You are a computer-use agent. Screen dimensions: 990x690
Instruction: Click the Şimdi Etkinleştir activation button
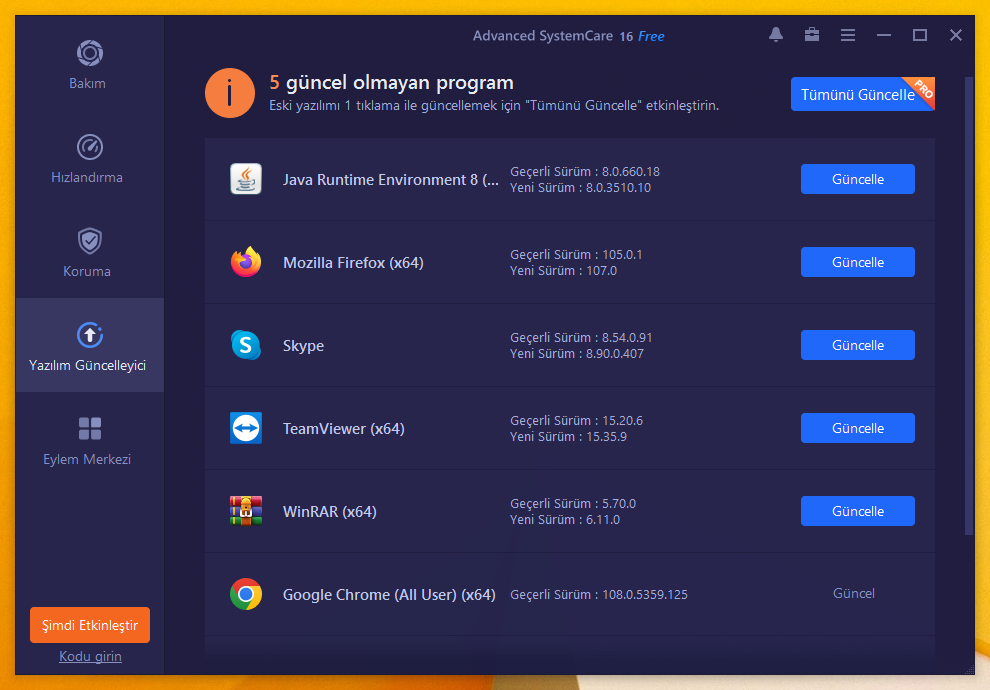pyautogui.click(x=90, y=625)
